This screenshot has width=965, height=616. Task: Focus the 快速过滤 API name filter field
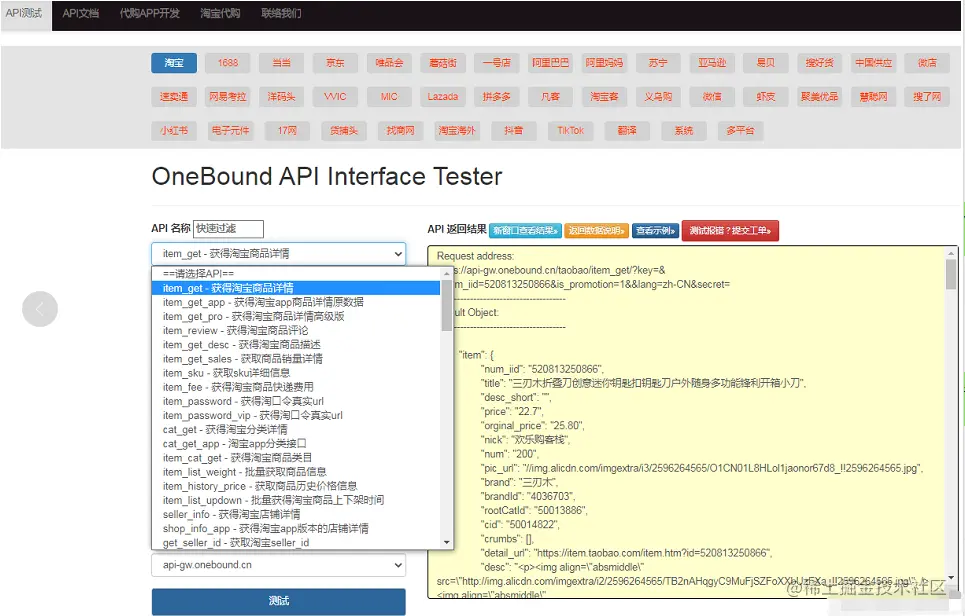[x=228, y=228]
